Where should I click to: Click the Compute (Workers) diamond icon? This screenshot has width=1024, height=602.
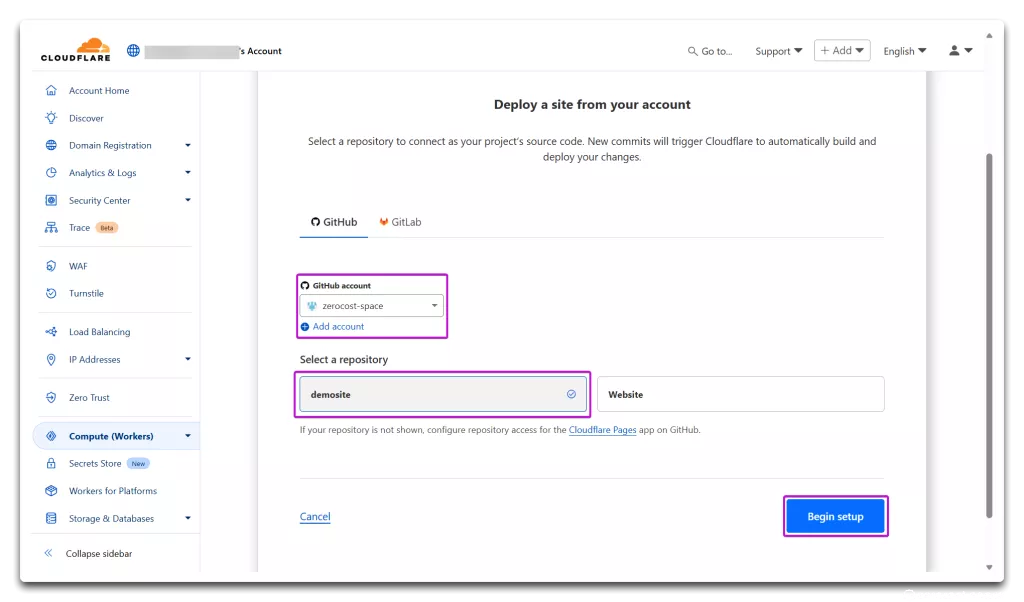pyautogui.click(x=51, y=436)
